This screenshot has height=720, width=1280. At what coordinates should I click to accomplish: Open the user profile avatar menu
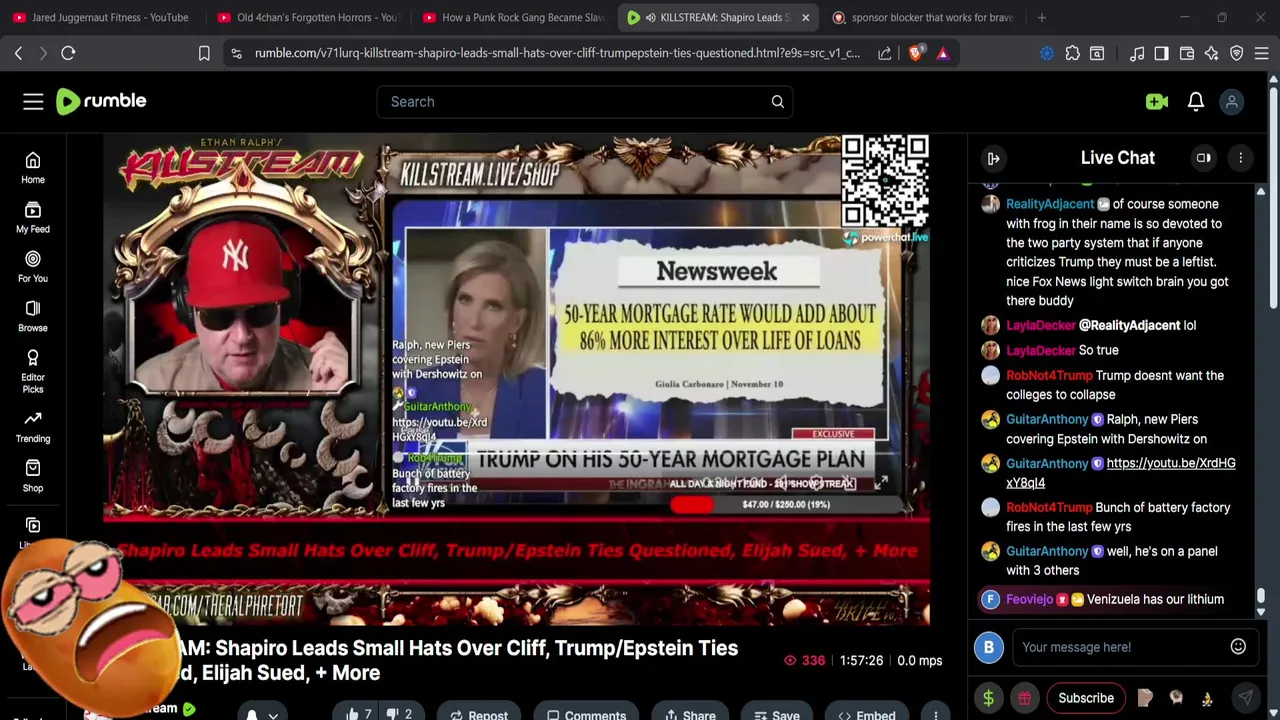1232,101
